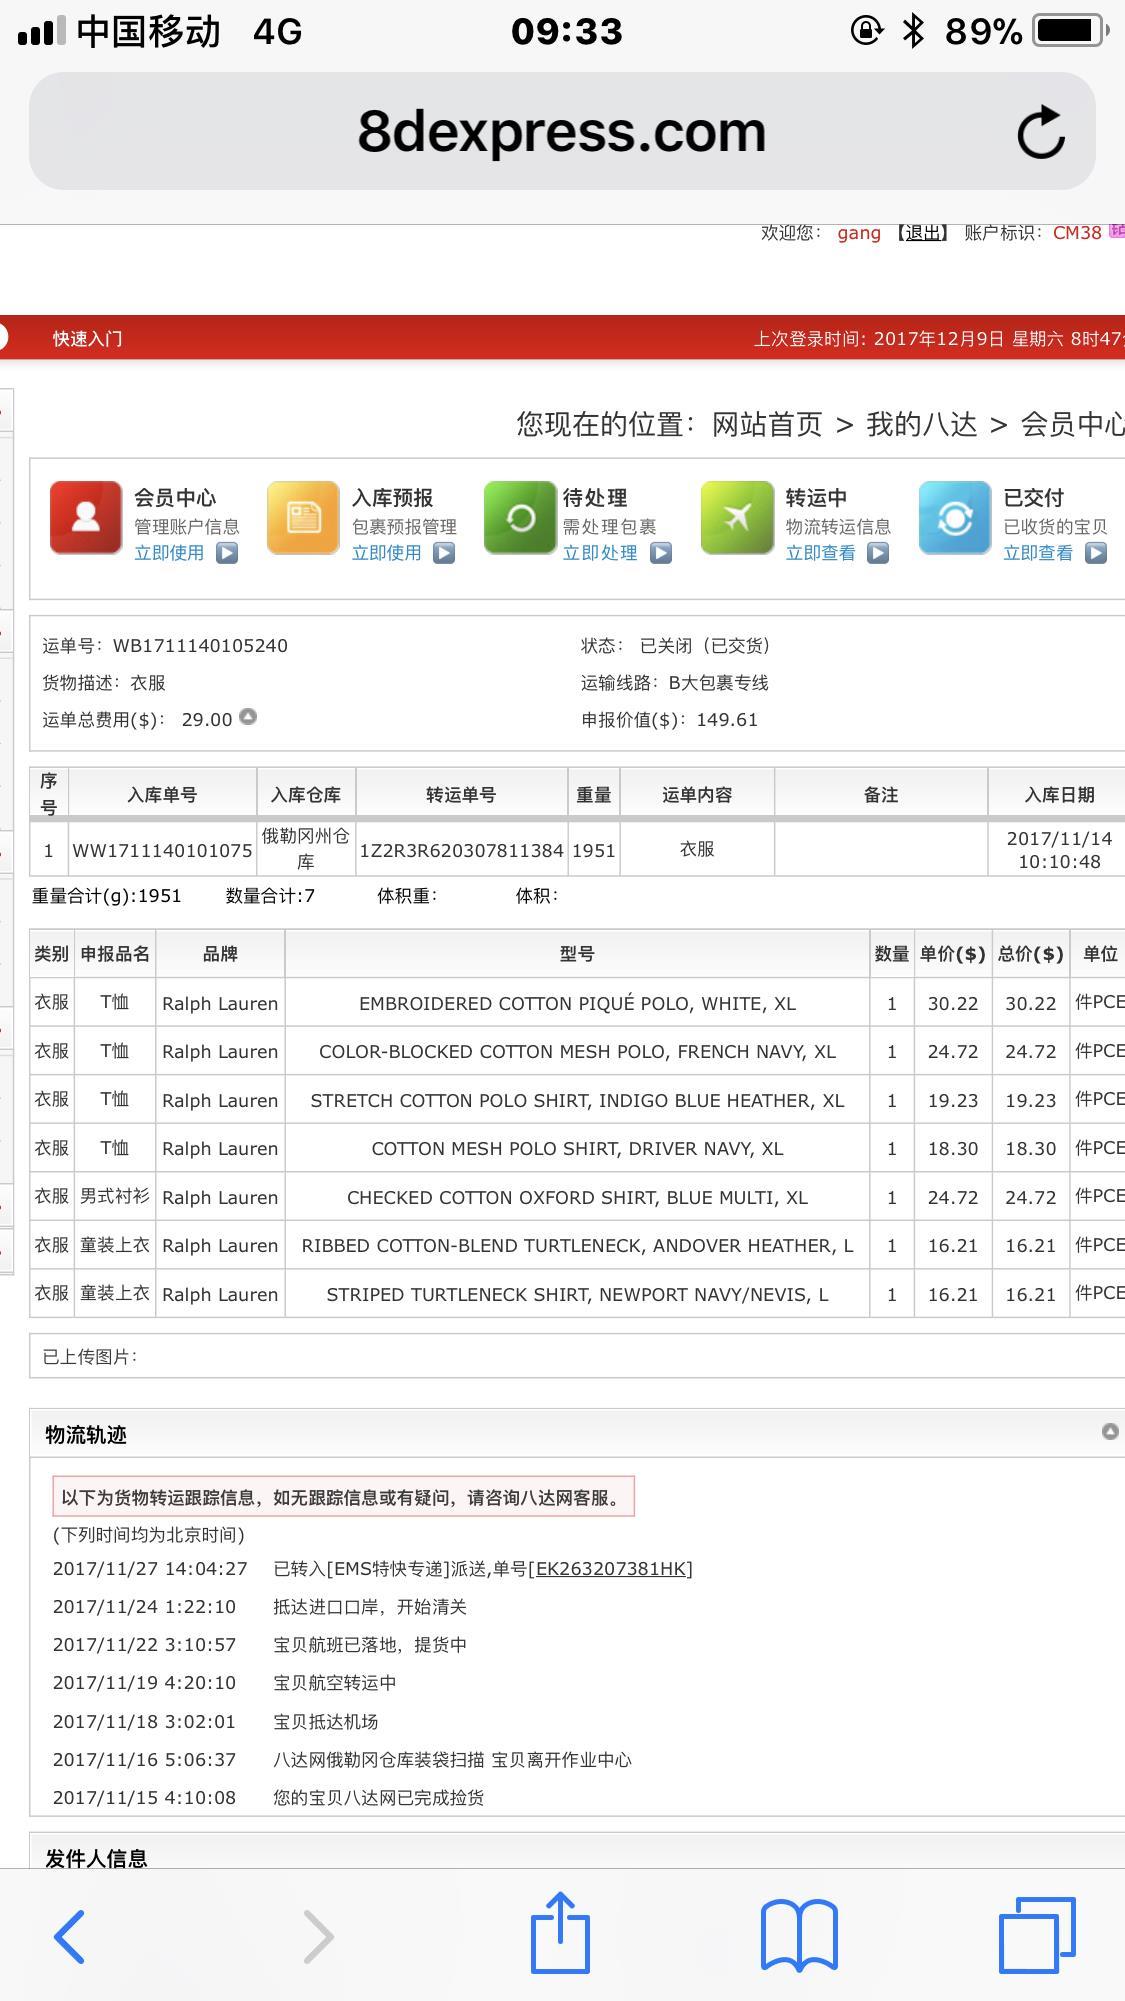Click the red Member Center (会员中心) icon
Viewport: 1125px width, 2001px height.
pos(86,517)
